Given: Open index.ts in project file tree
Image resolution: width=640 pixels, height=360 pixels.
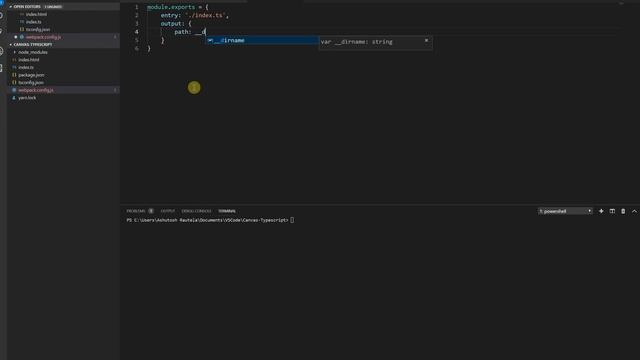Looking at the screenshot, I should point(26,67).
